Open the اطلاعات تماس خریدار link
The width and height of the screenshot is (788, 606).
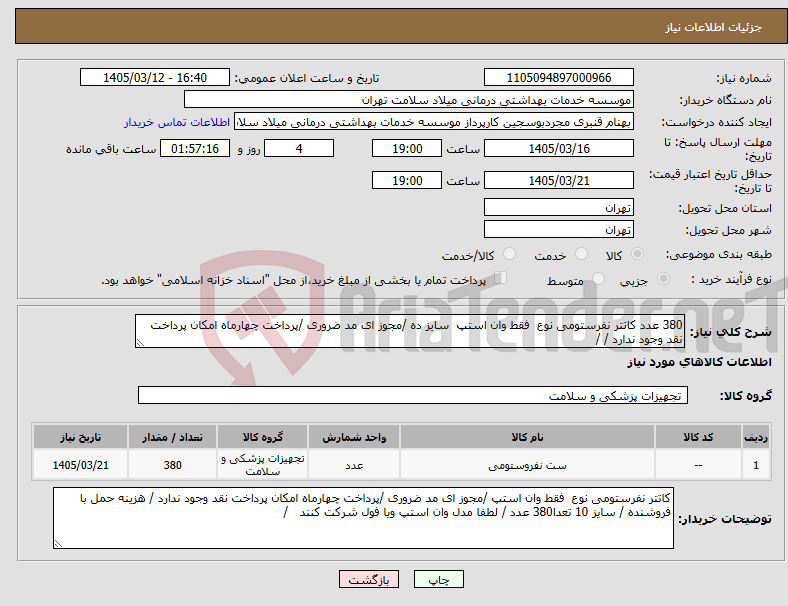tap(177, 122)
